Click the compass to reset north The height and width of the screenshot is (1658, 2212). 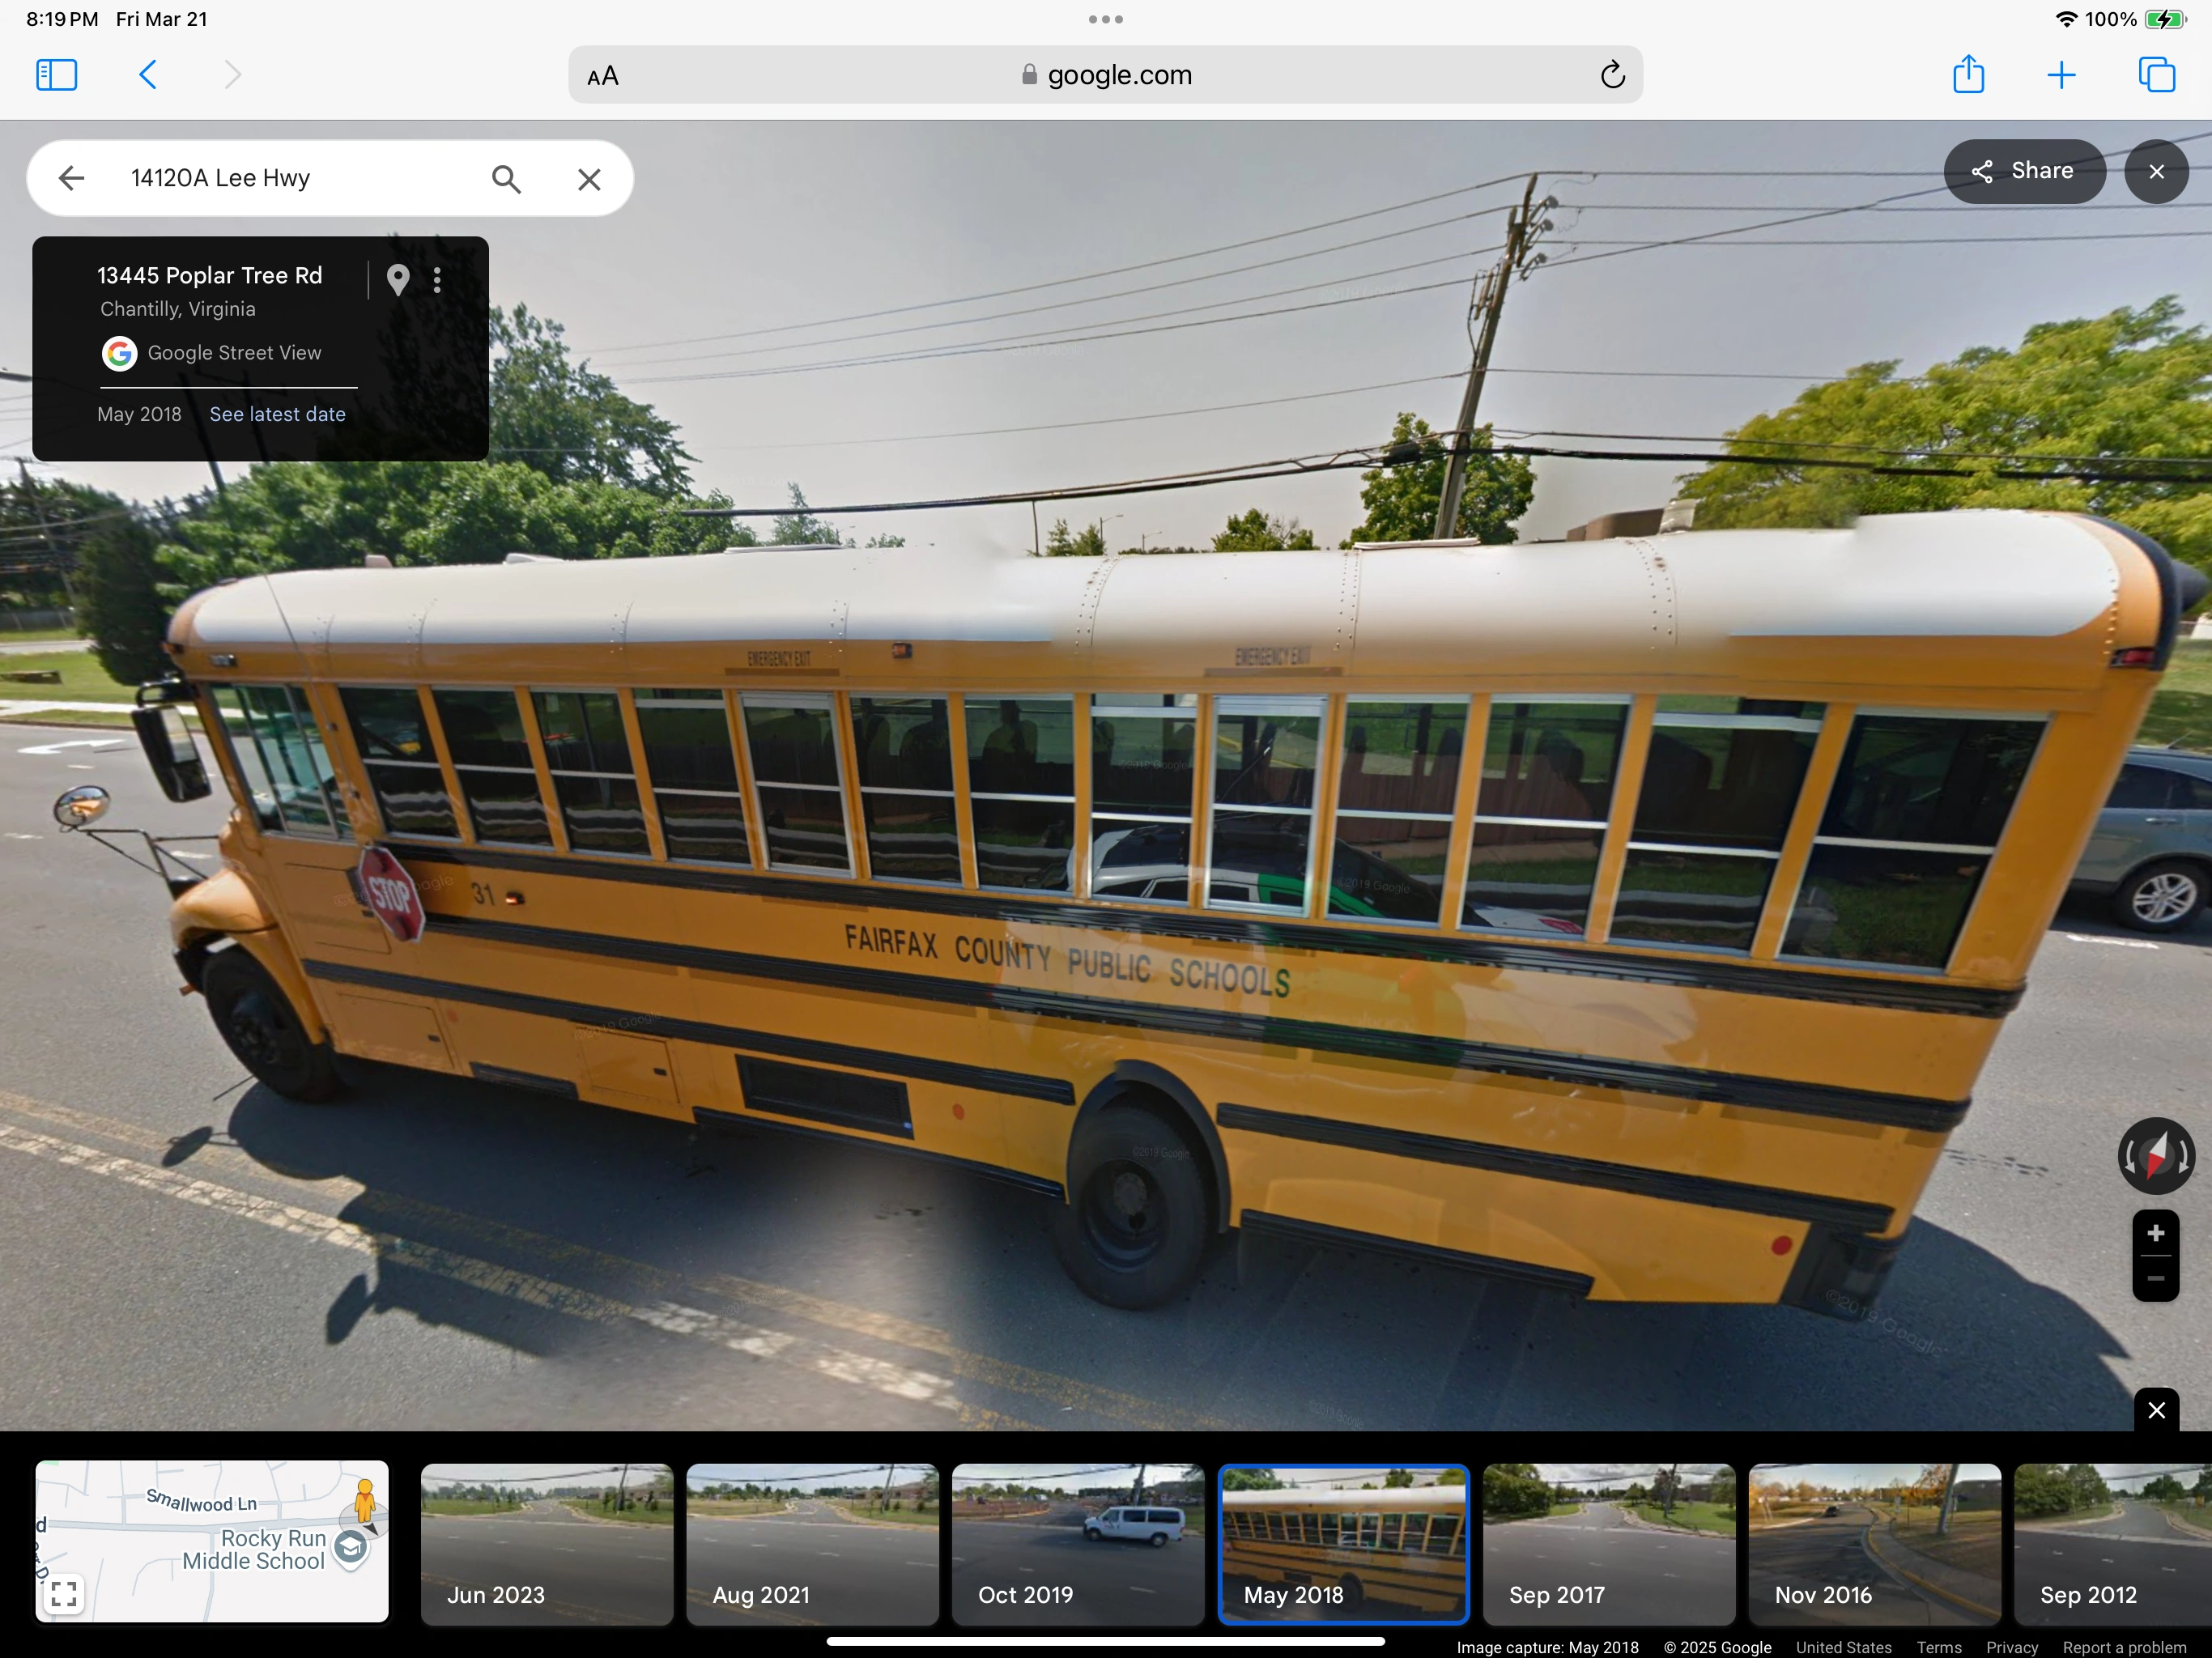point(2156,1156)
